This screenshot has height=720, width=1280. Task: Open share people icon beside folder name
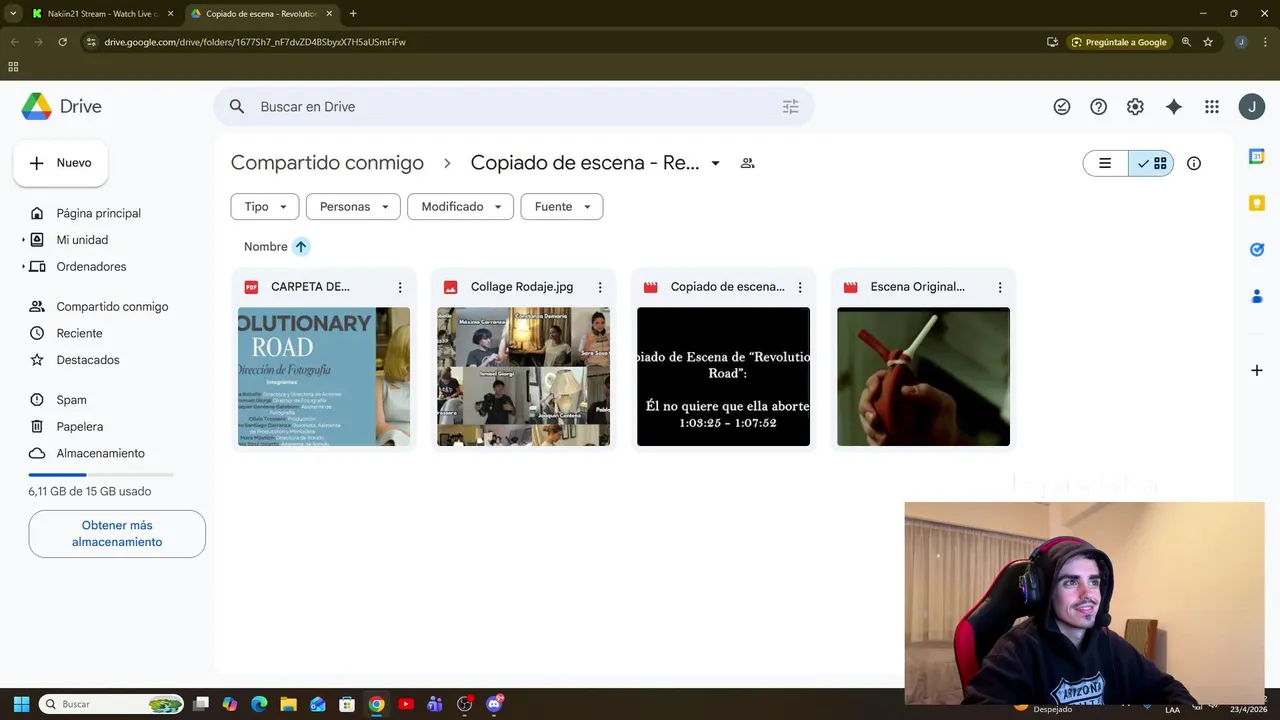click(747, 163)
